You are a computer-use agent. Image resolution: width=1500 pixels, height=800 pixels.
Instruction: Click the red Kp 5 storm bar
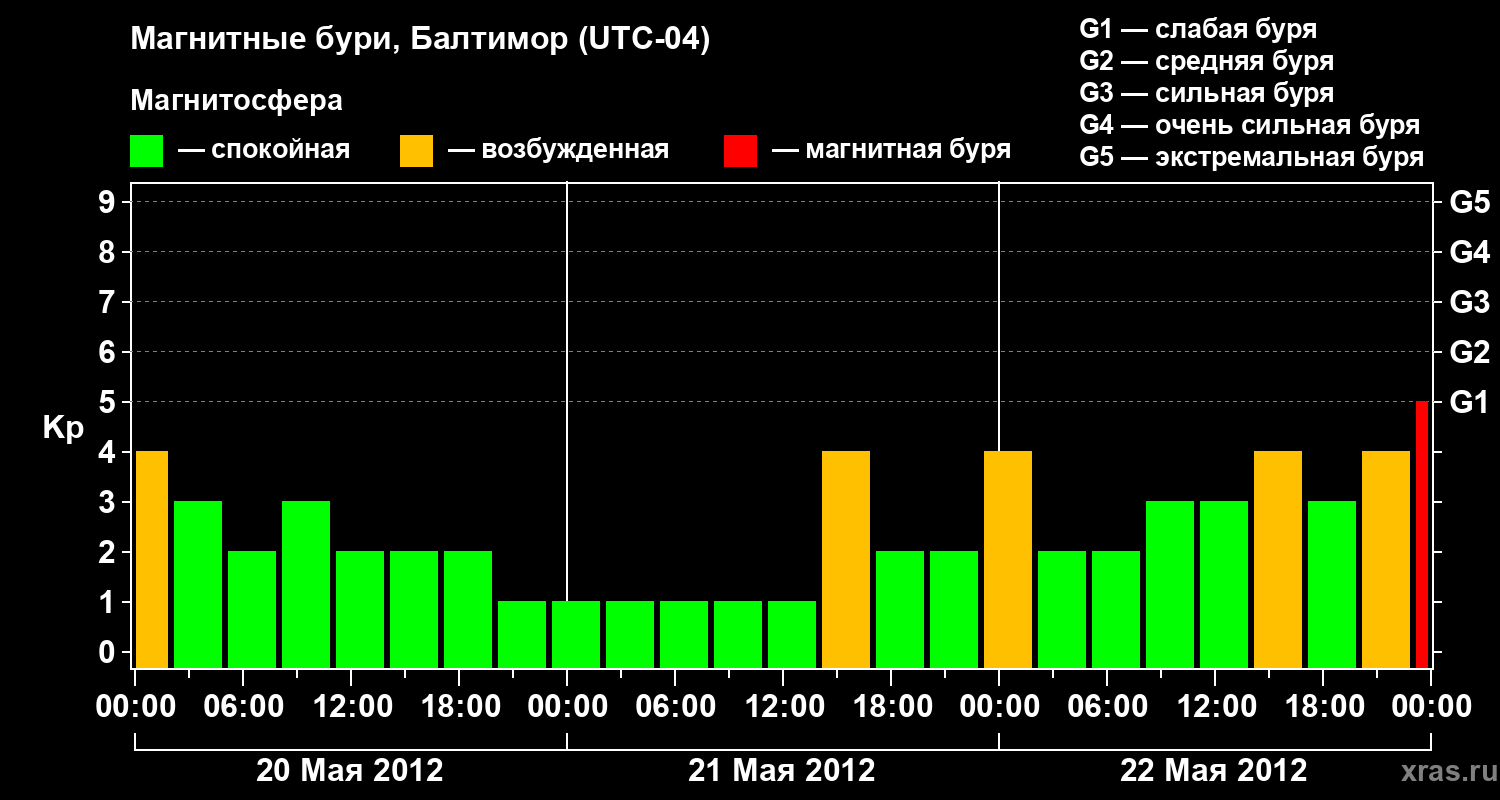tap(1422, 534)
